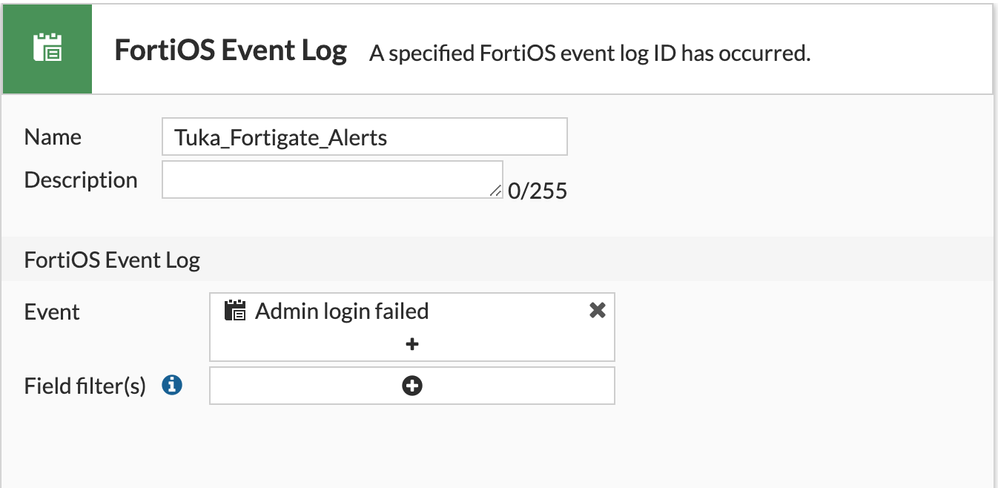Image resolution: width=998 pixels, height=488 pixels.
Task: Select the "Admin login failed" event entry
Action: (342, 311)
